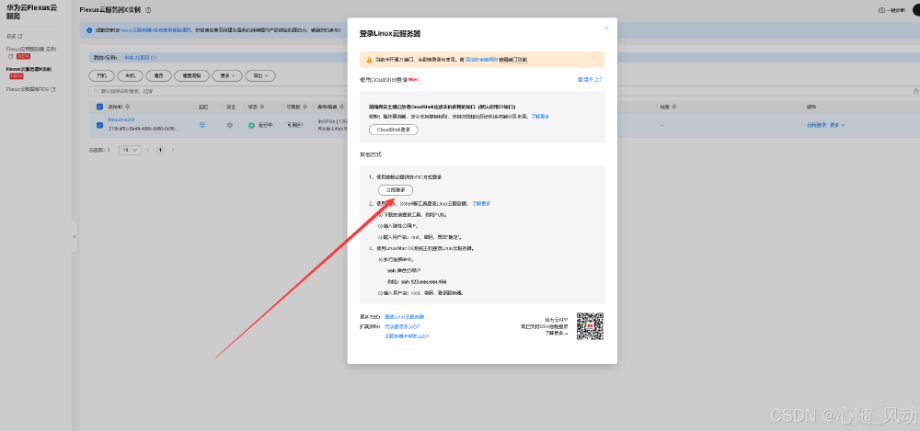Expand the More dropdown in the operations column

[x=837, y=125]
